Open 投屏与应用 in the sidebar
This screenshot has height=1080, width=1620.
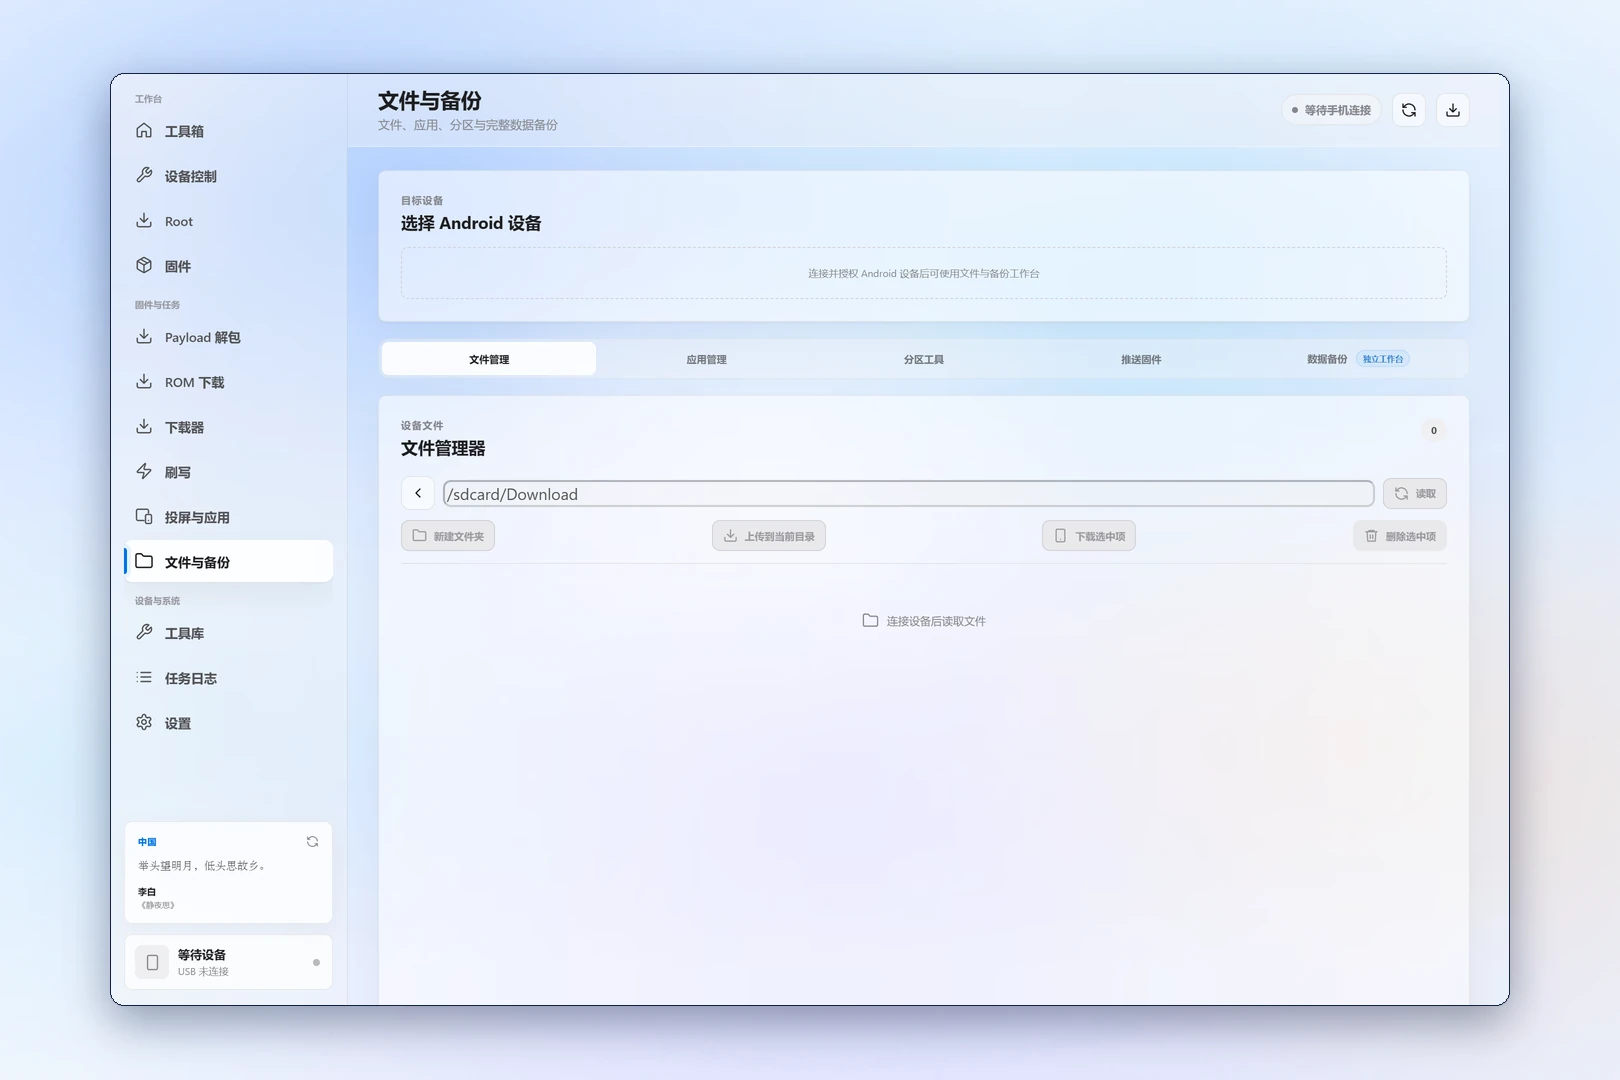pos(228,517)
